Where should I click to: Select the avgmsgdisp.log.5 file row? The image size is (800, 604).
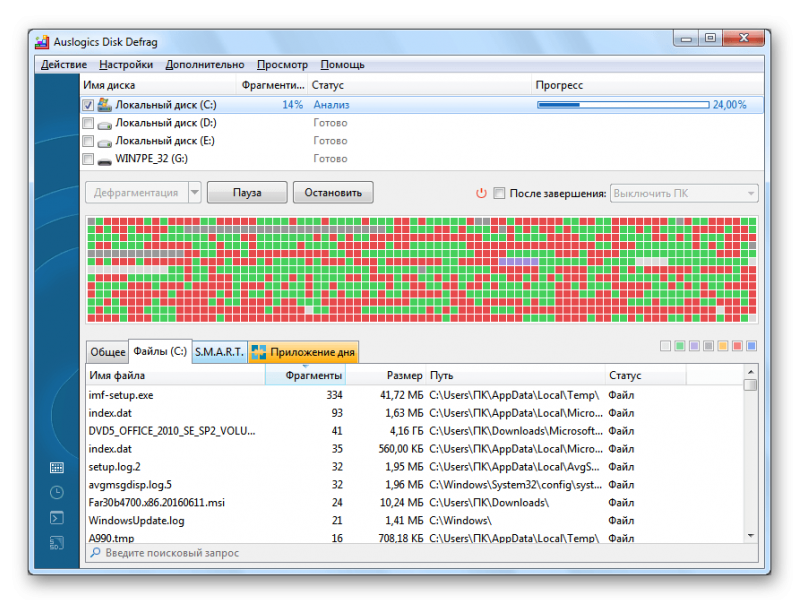point(415,484)
